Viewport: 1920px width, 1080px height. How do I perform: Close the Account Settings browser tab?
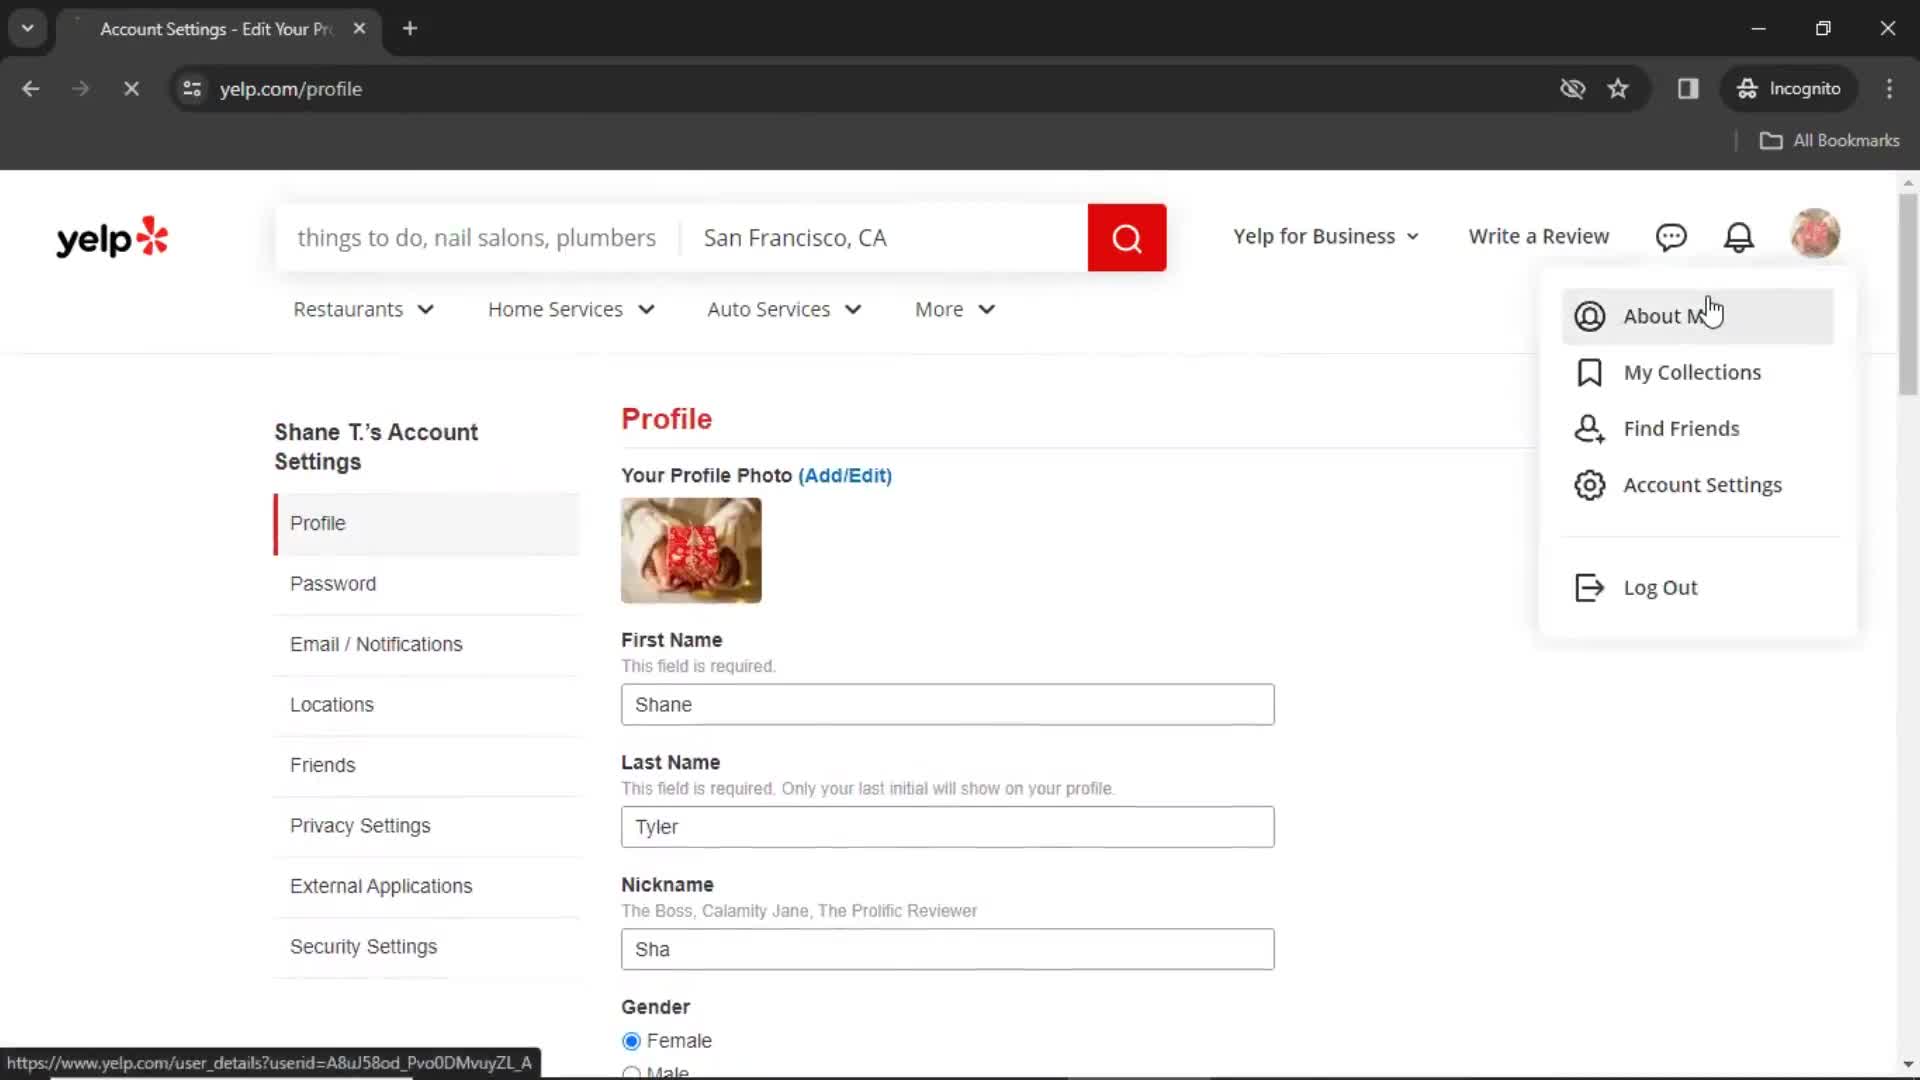tap(359, 29)
